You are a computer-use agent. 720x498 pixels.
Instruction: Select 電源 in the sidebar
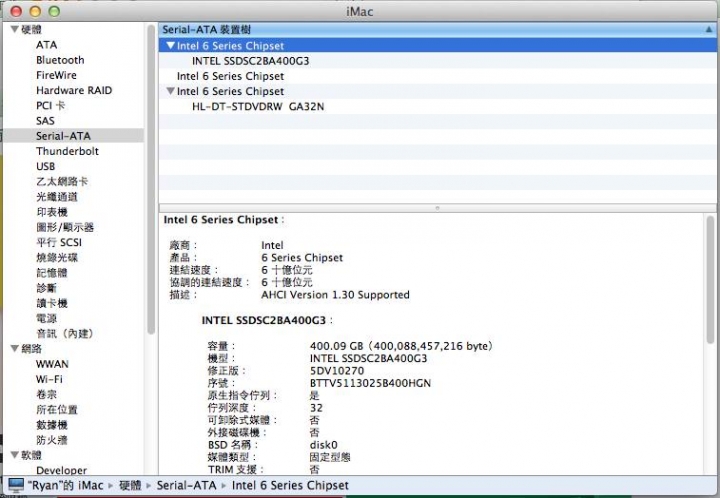point(46,318)
